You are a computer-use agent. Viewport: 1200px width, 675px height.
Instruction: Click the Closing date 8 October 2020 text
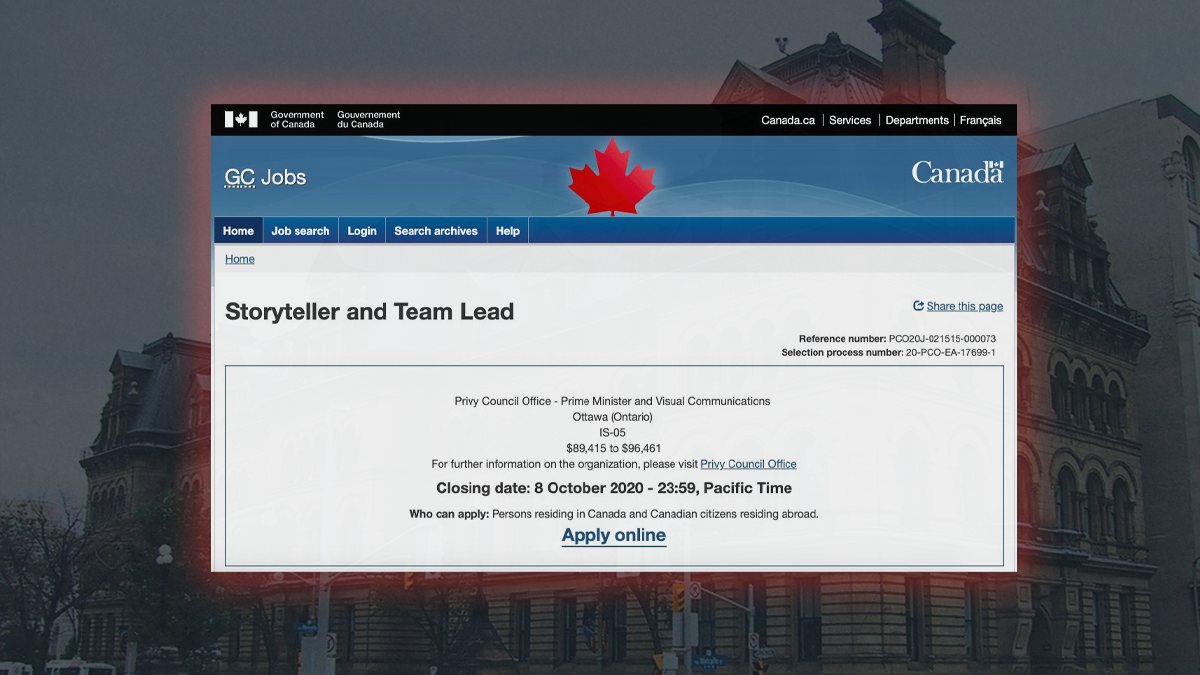tap(614, 488)
